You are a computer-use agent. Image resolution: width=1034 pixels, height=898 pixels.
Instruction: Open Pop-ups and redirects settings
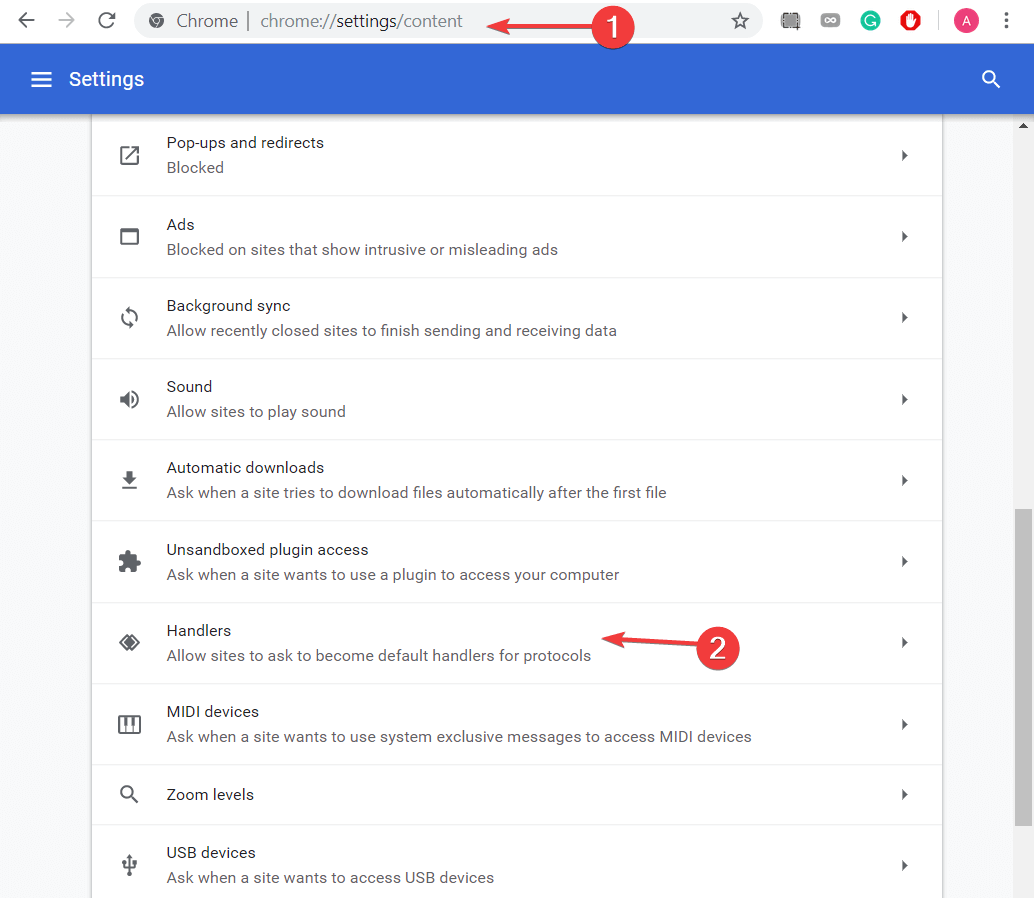click(x=245, y=142)
